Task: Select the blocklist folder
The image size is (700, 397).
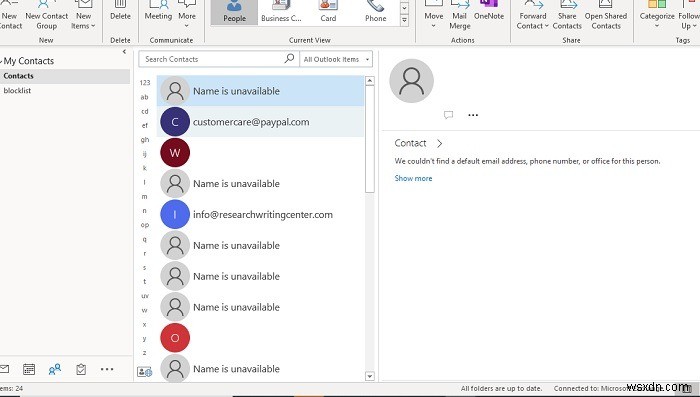Action: (x=17, y=90)
